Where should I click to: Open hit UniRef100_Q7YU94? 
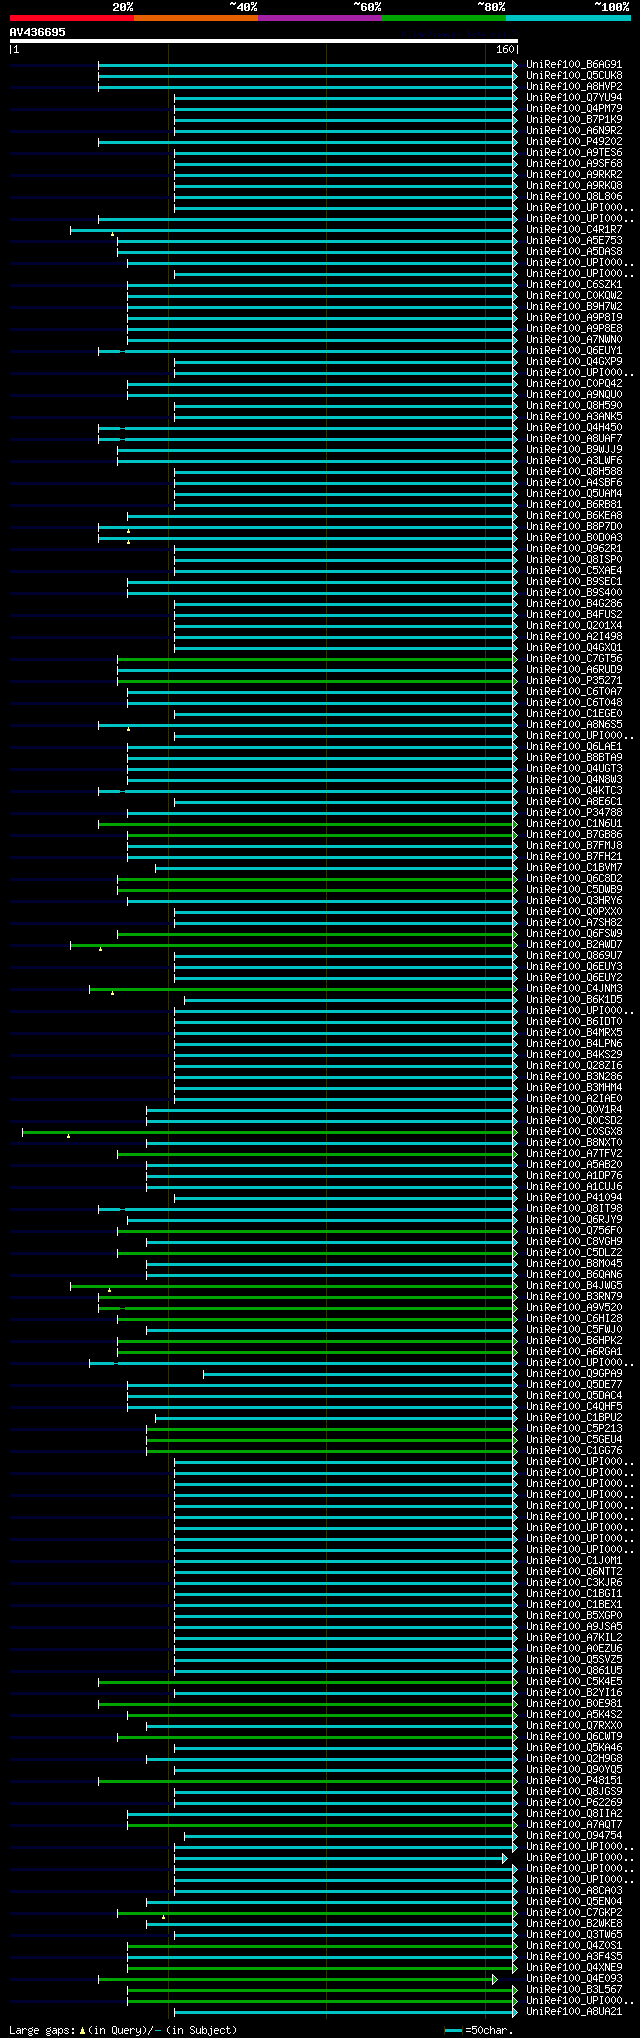574,98
